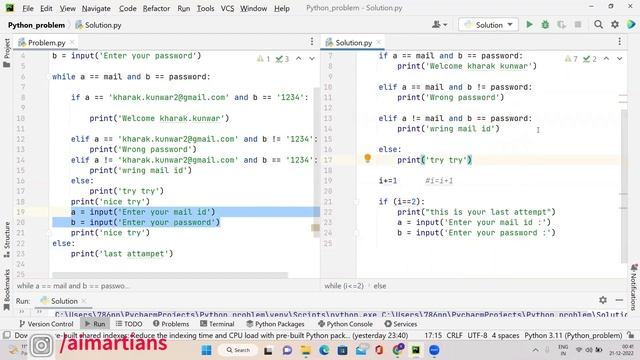Open the Python Packages tool window

point(276,324)
